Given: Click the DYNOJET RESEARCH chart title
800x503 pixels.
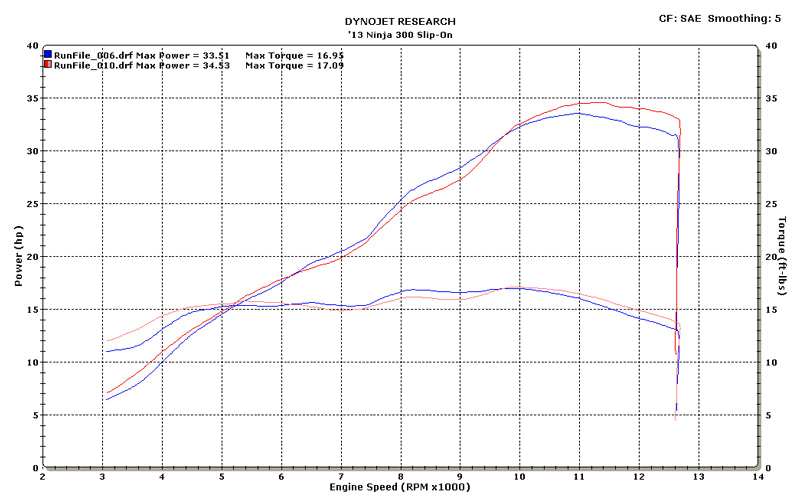Looking at the screenshot, I should [400, 21].
